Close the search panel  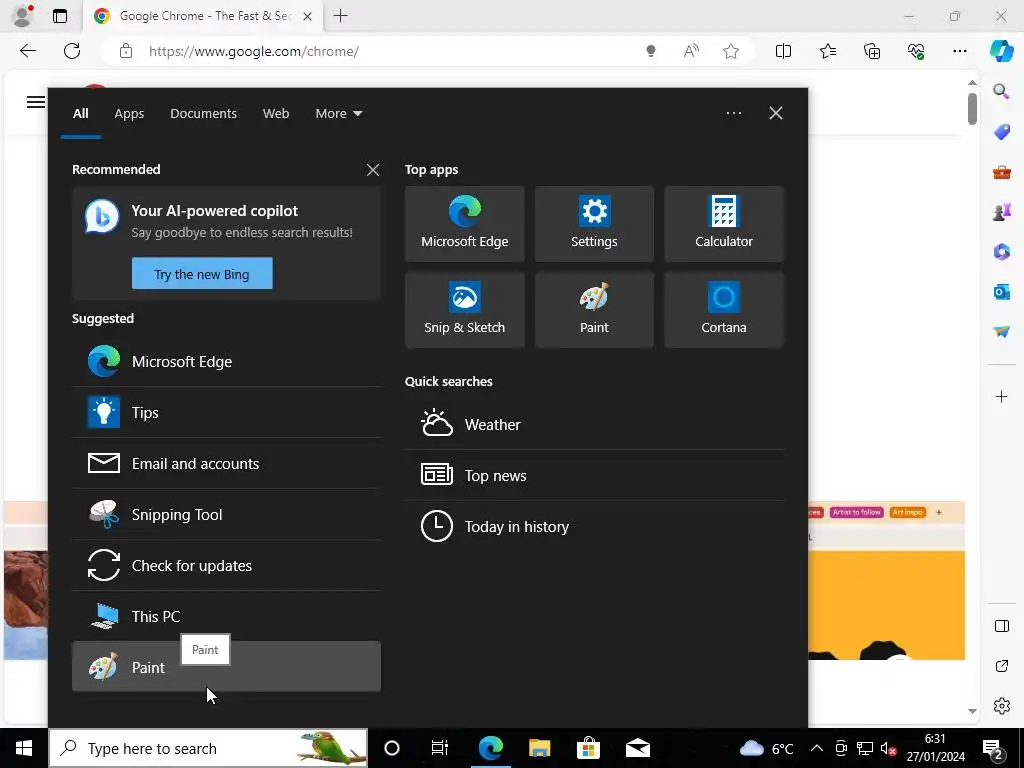point(776,113)
